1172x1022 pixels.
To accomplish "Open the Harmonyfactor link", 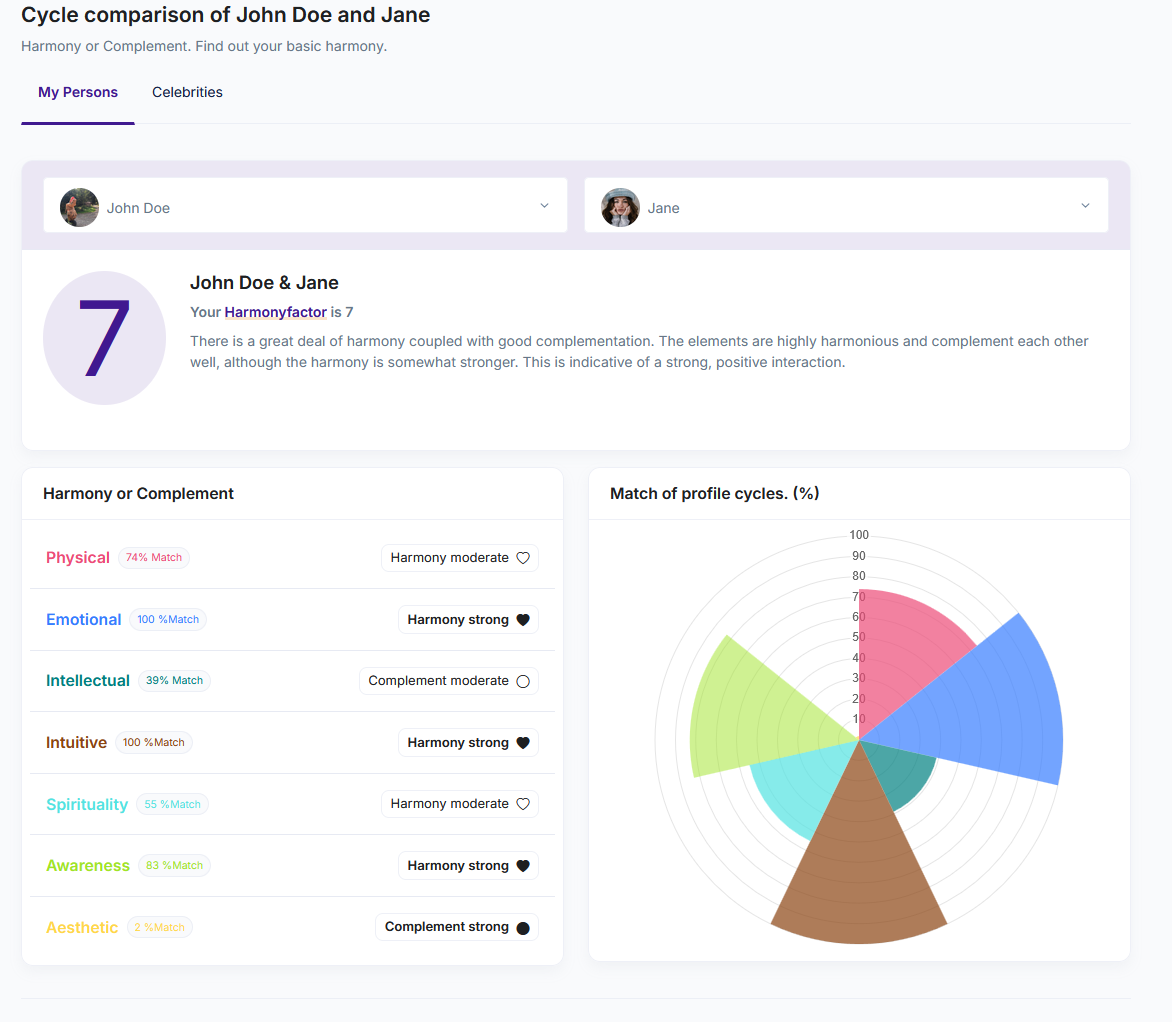I will [276, 313].
